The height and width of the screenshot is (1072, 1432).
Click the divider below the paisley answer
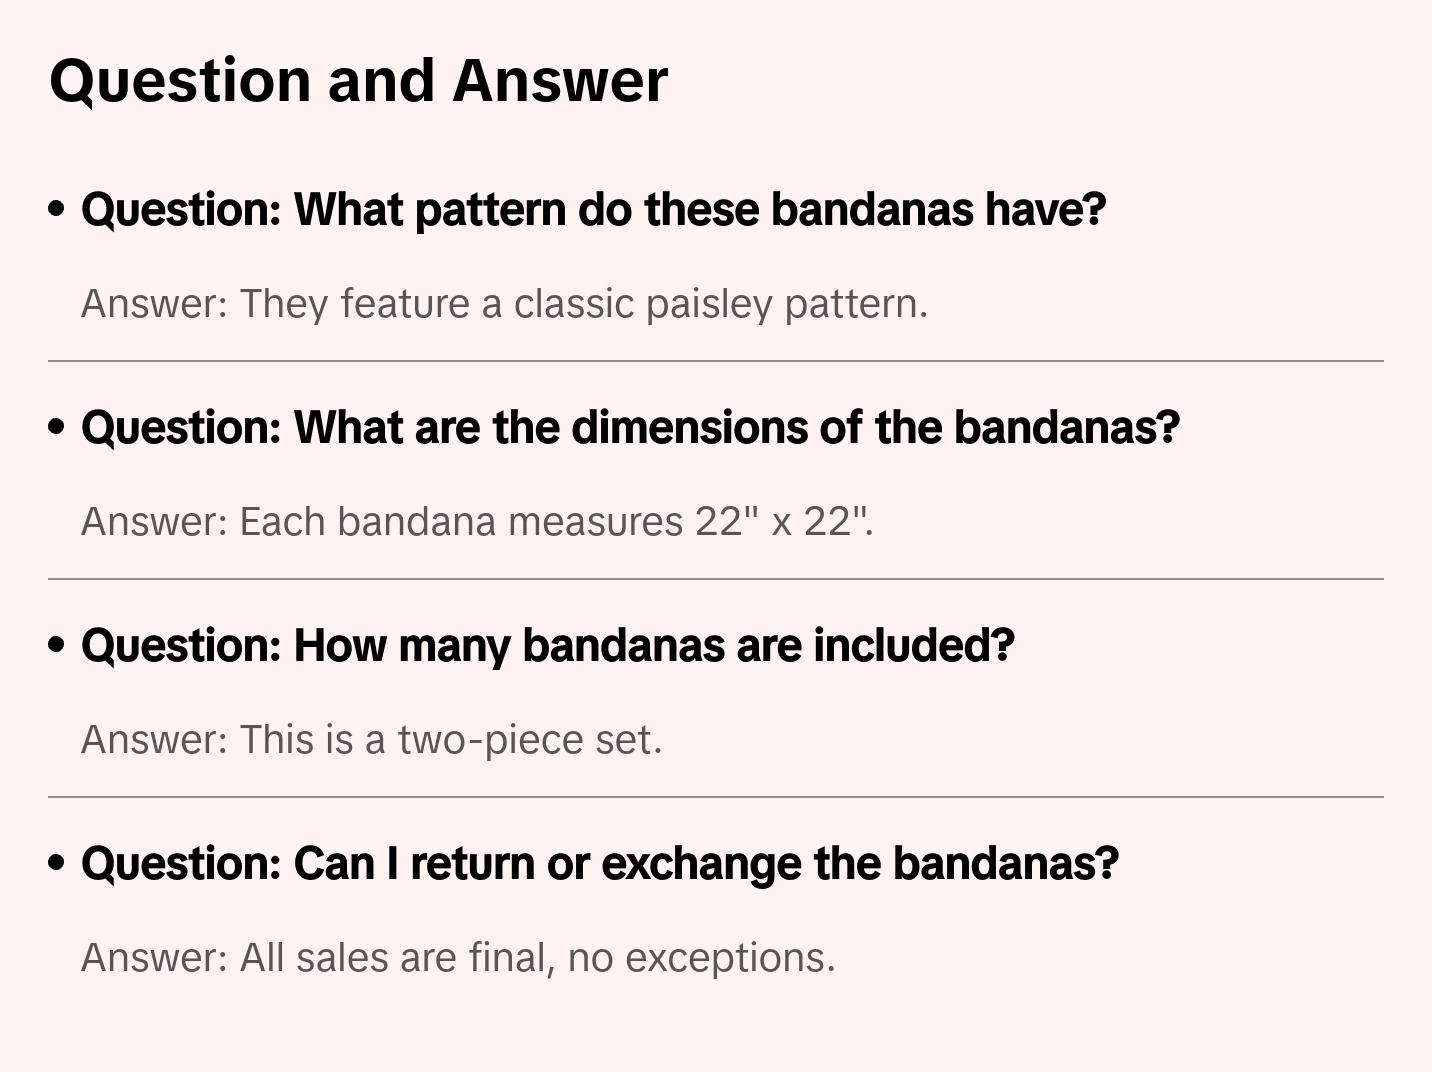click(716, 361)
